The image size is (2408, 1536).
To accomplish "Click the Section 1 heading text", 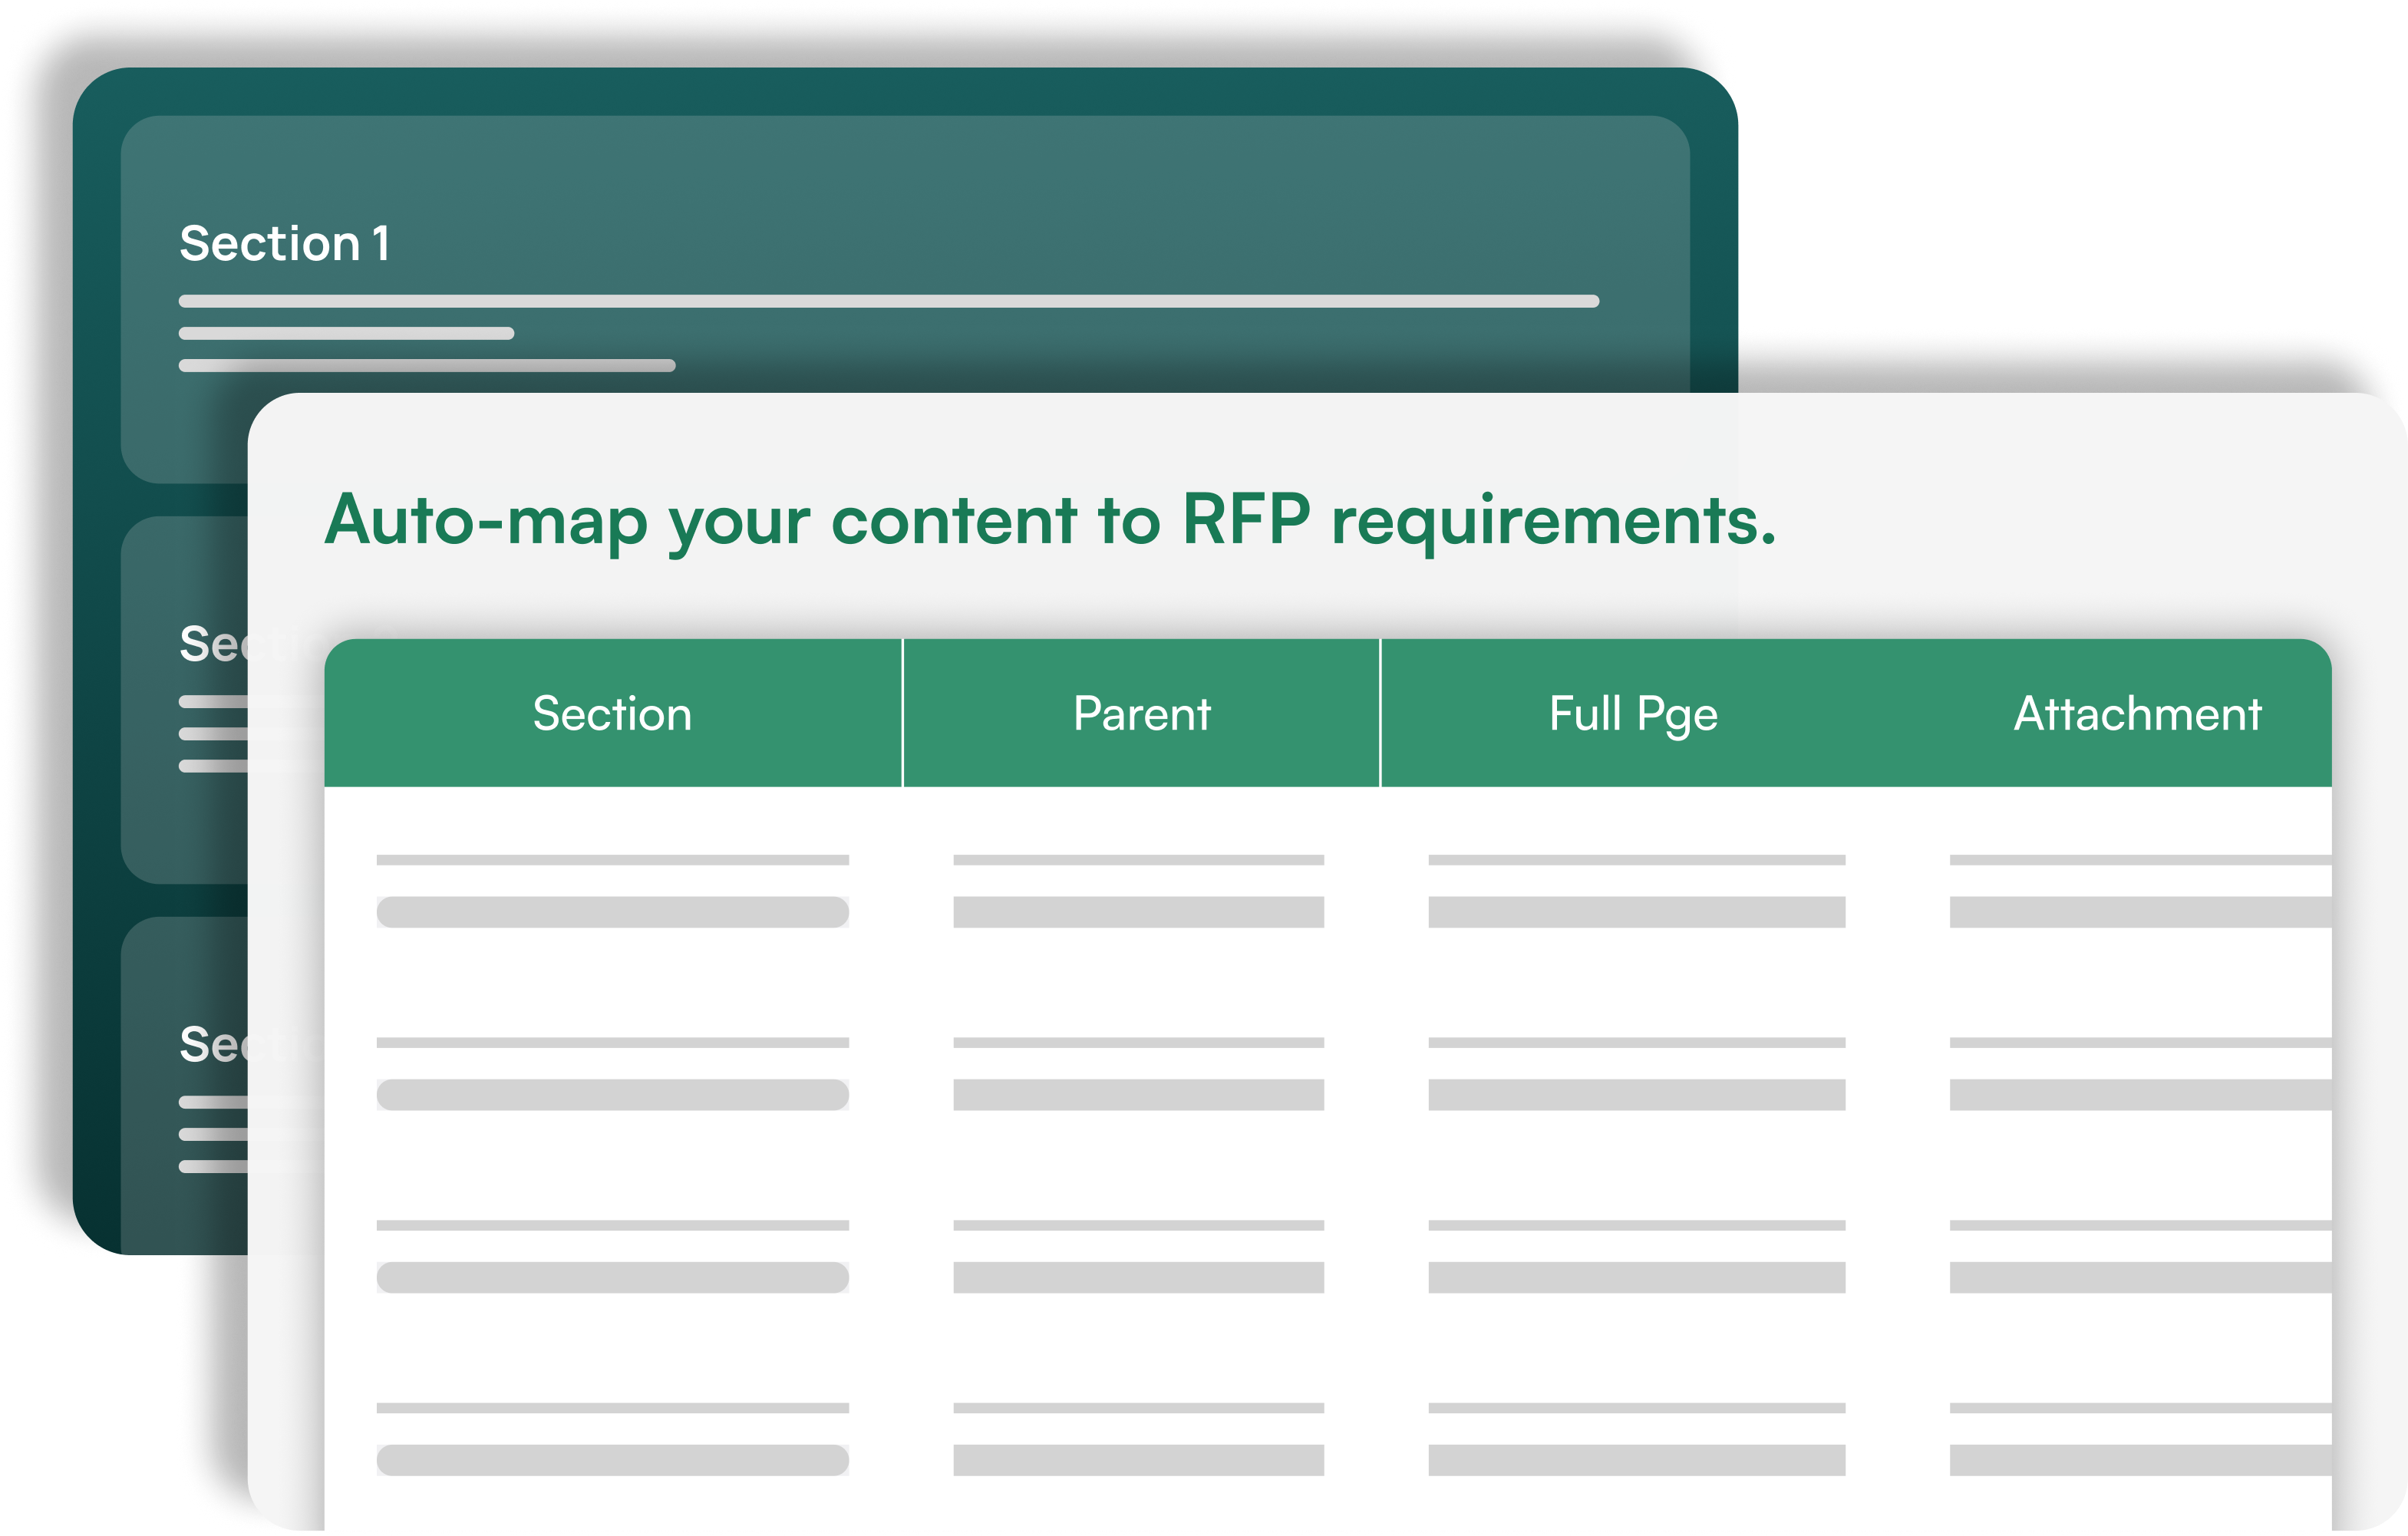I will point(285,244).
